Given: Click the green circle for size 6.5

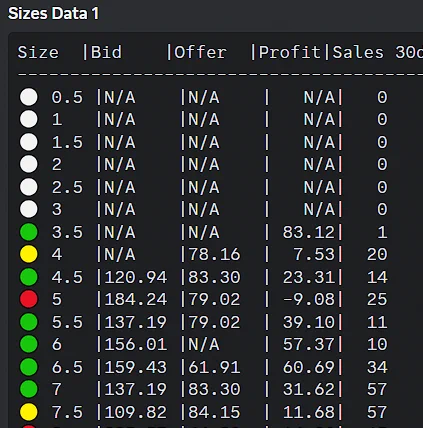Looking at the screenshot, I should [29, 367].
